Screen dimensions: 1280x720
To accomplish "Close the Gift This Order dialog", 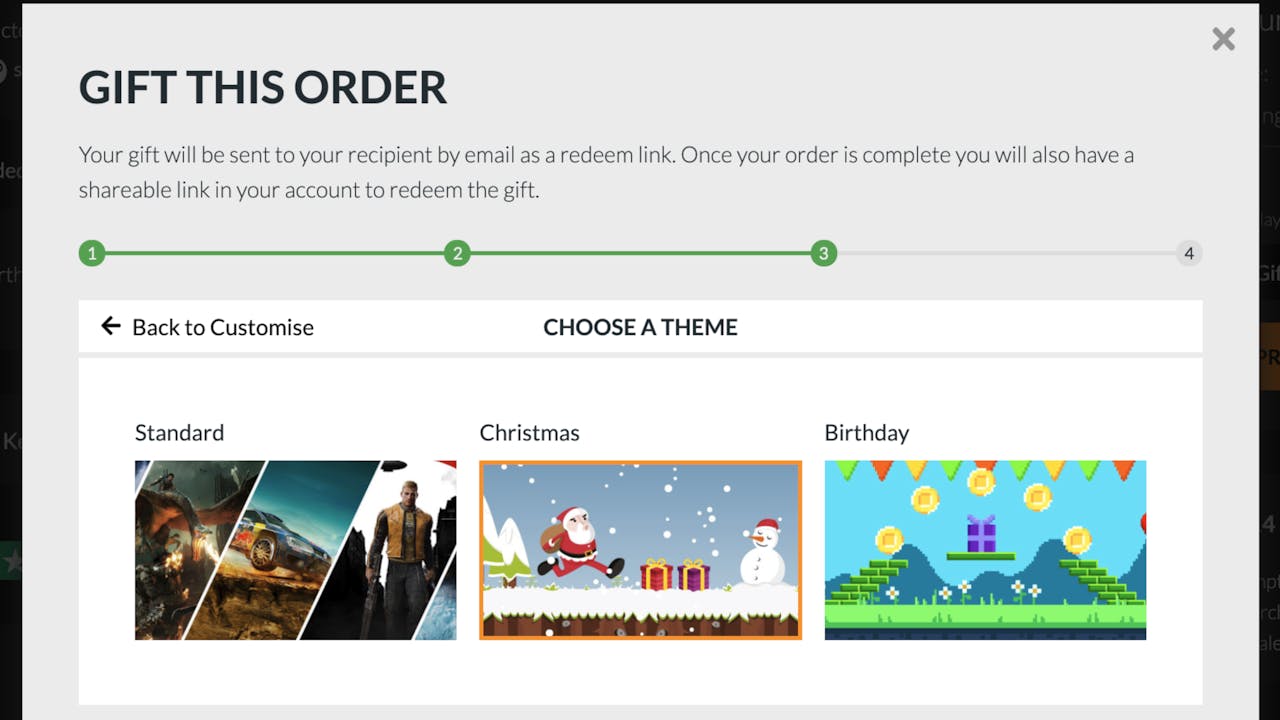I will [x=1223, y=39].
